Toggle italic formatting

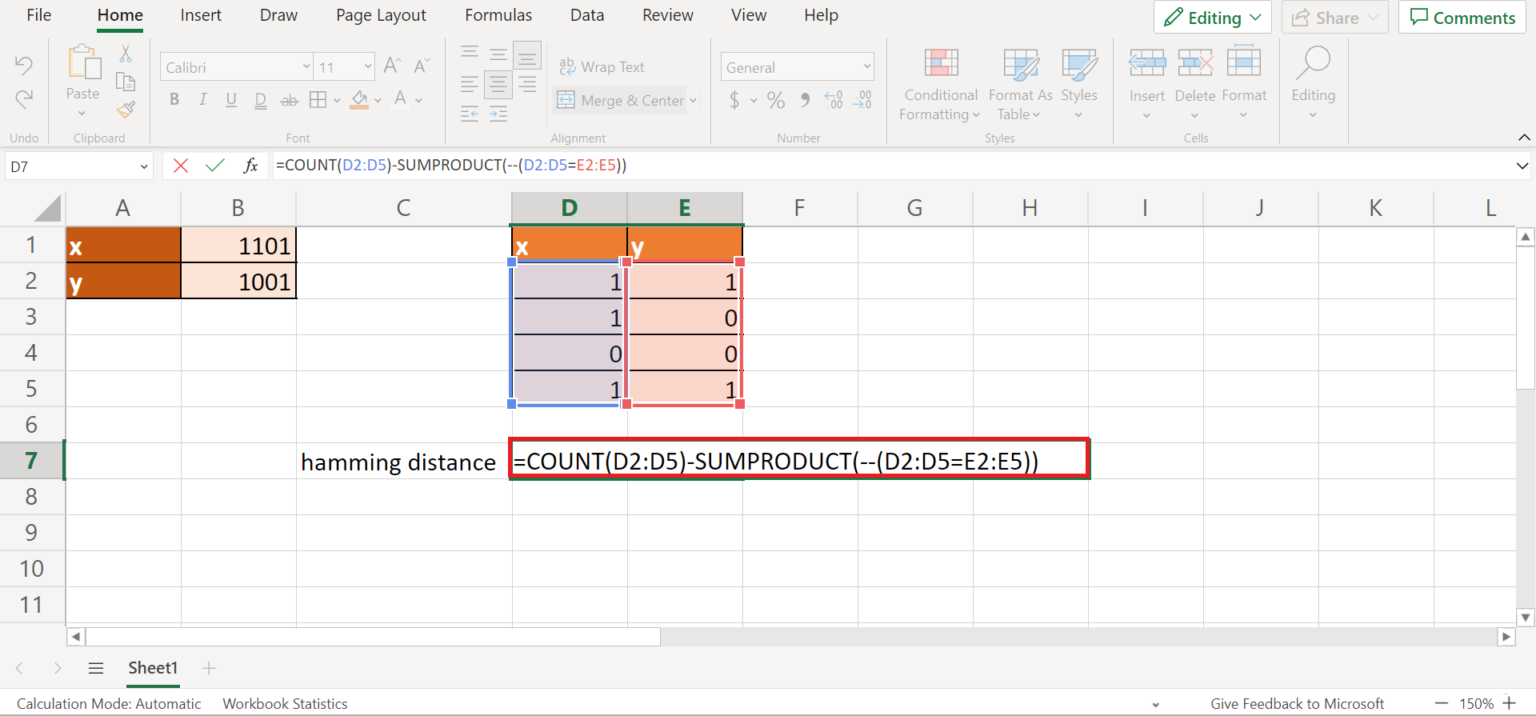point(202,99)
